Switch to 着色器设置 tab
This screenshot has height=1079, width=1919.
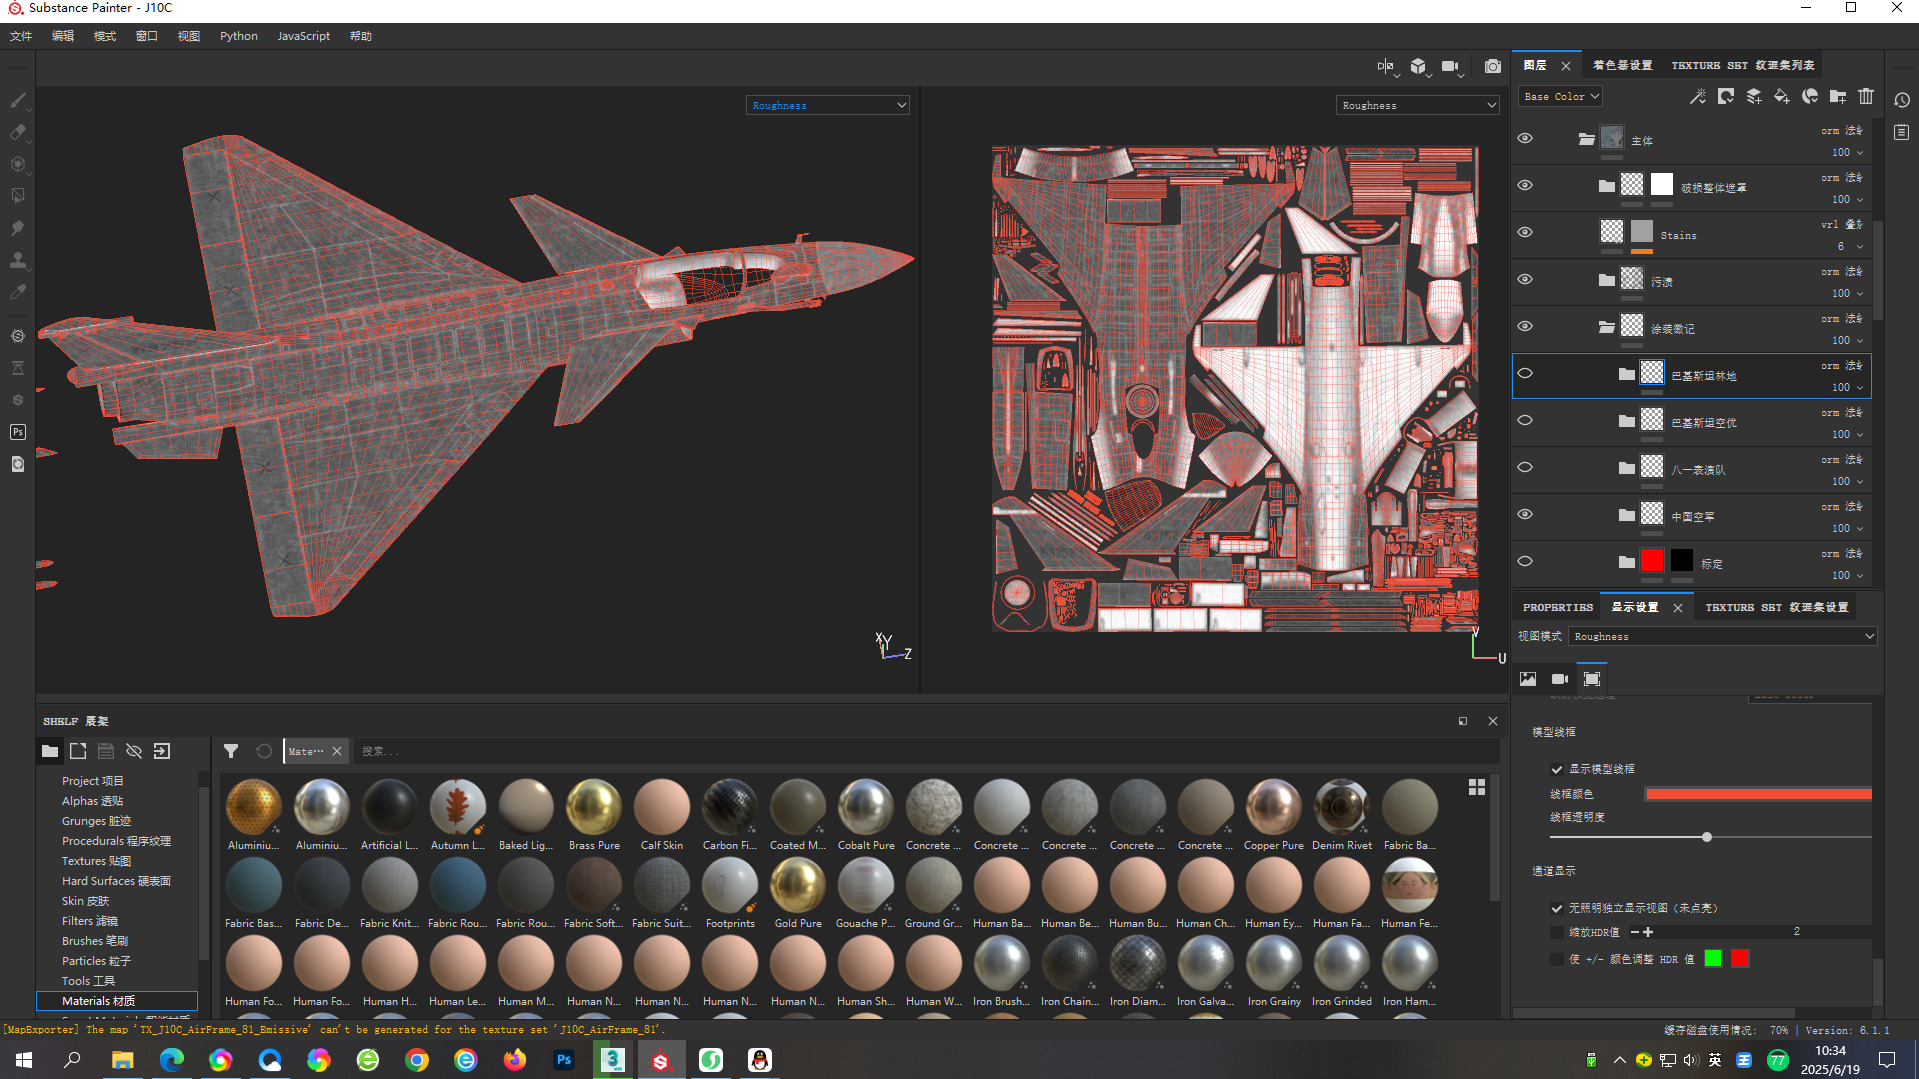[1622, 65]
